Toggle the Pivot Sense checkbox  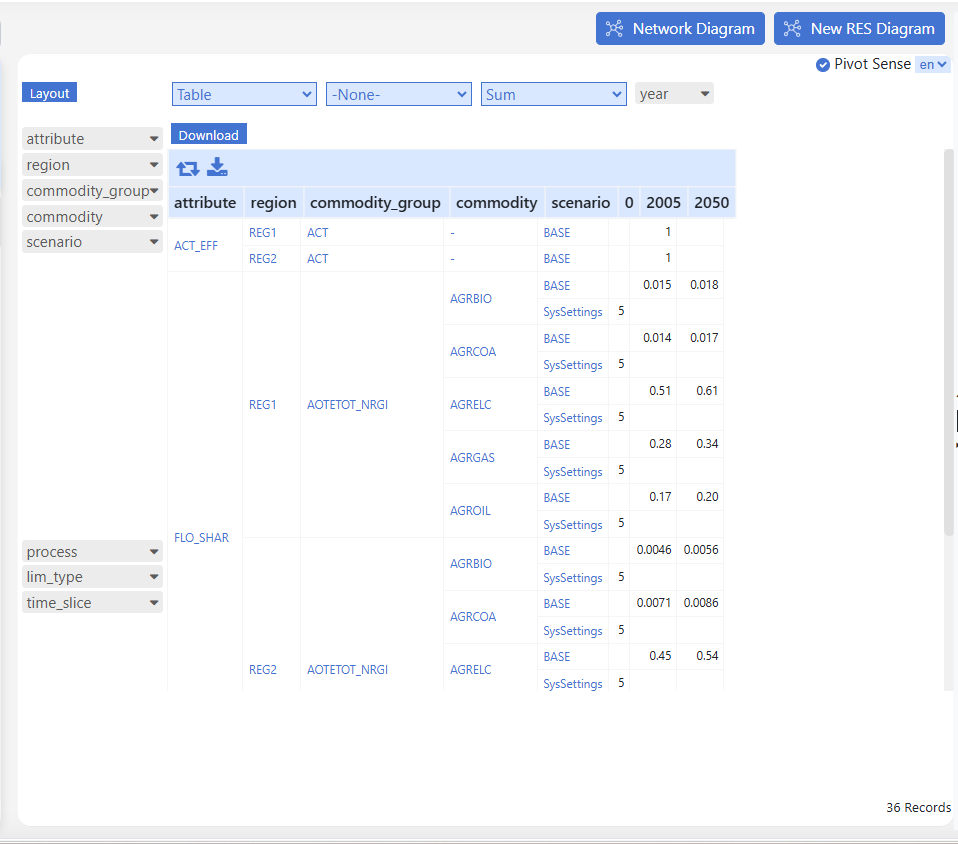pos(822,64)
